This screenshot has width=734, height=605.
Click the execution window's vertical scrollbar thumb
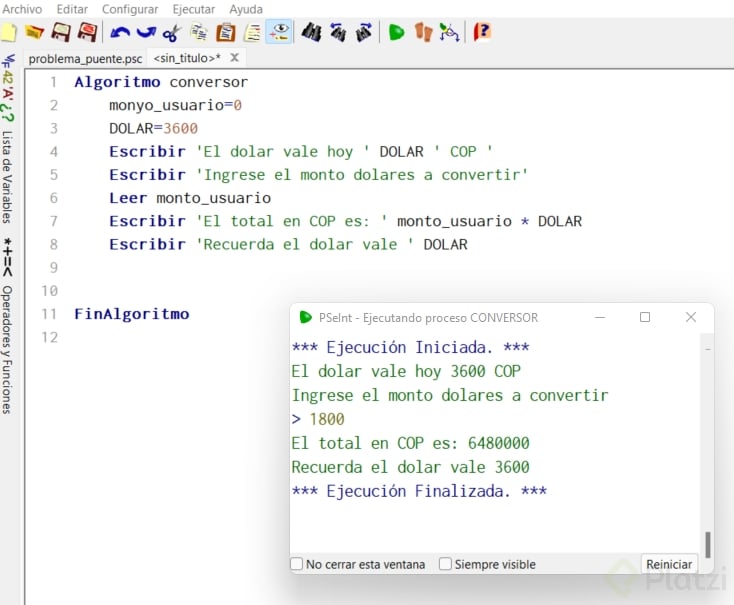(708, 545)
